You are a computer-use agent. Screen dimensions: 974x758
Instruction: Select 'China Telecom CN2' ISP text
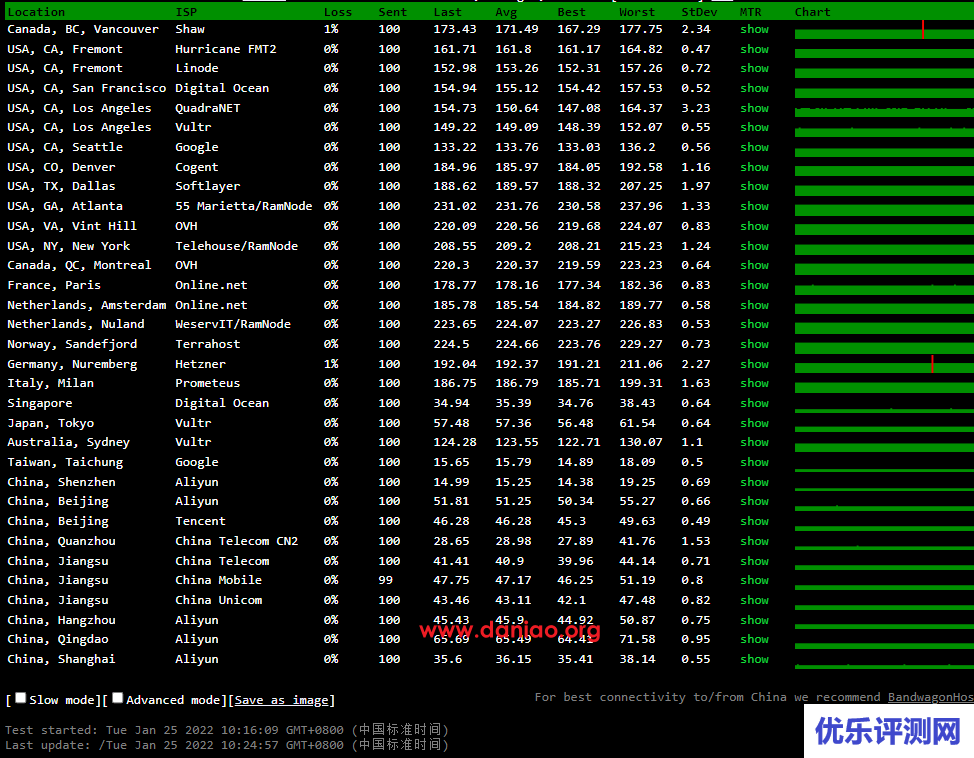click(237, 541)
